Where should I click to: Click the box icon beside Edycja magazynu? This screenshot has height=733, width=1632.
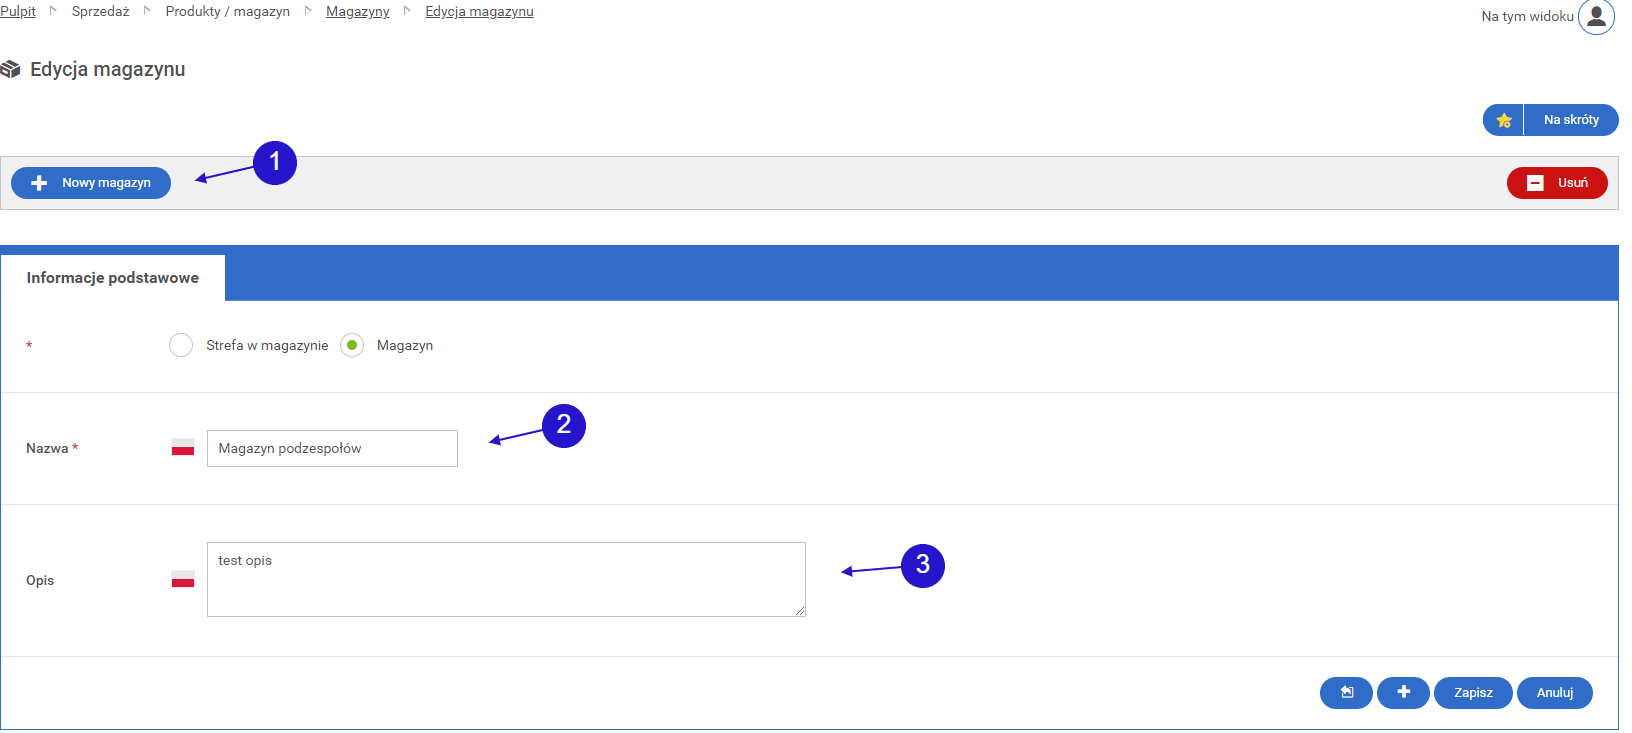[x=11, y=69]
